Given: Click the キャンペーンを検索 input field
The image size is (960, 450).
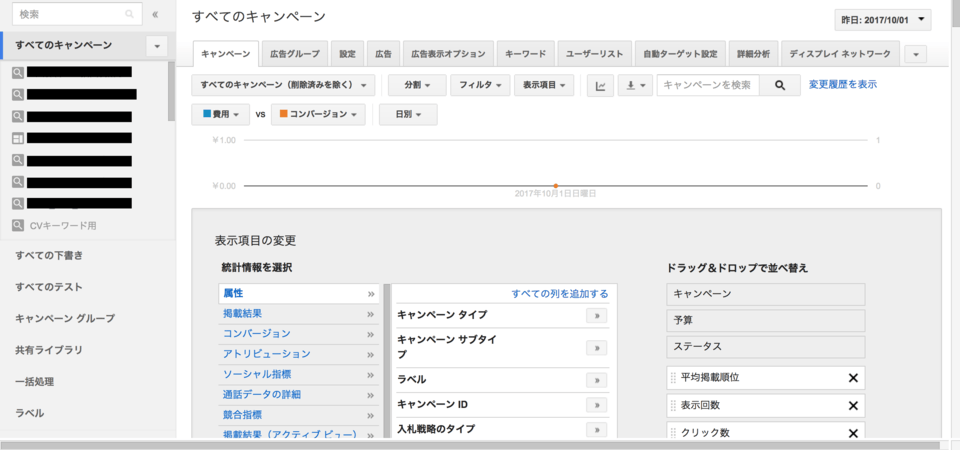Looking at the screenshot, I should (708, 86).
